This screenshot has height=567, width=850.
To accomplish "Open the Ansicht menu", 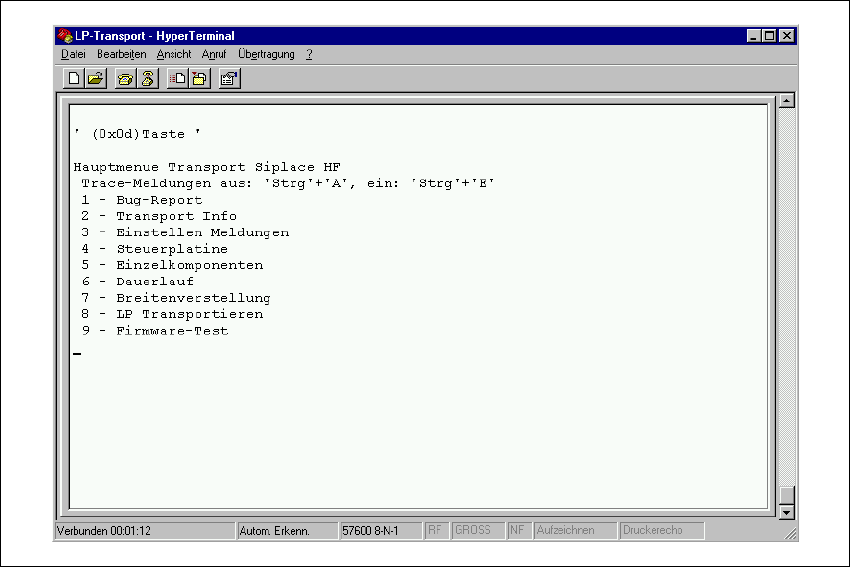I will point(173,54).
